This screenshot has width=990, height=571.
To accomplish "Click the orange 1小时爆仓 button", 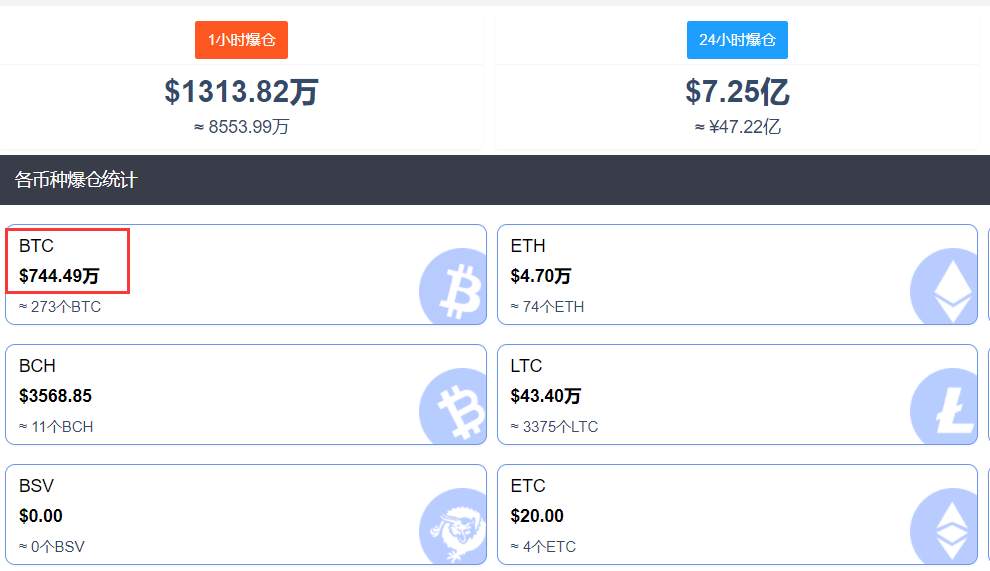I will coord(241,40).
